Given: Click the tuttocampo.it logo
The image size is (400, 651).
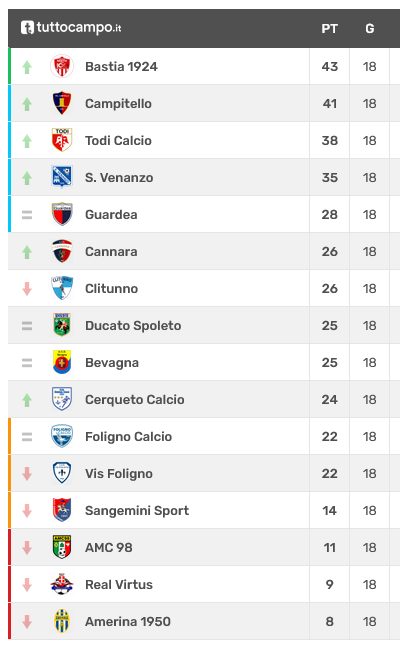Looking at the screenshot, I should tap(71, 28).
